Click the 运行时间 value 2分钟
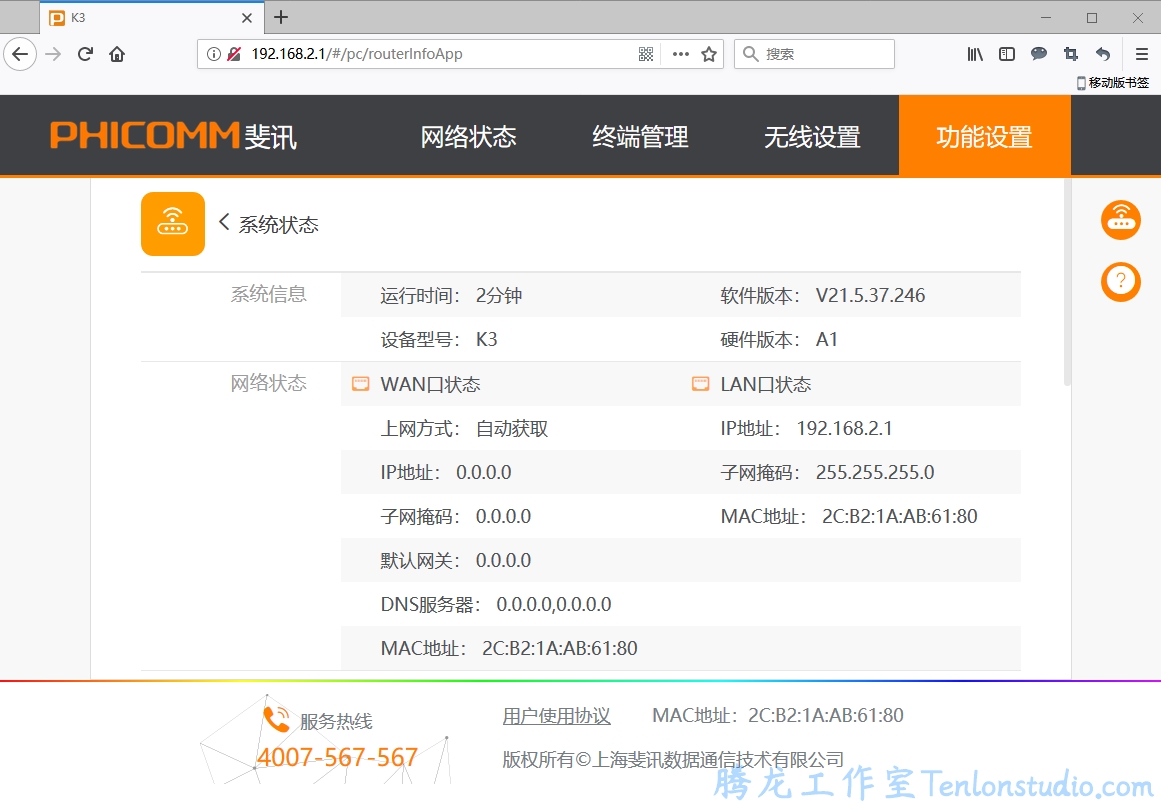 click(499, 295)
